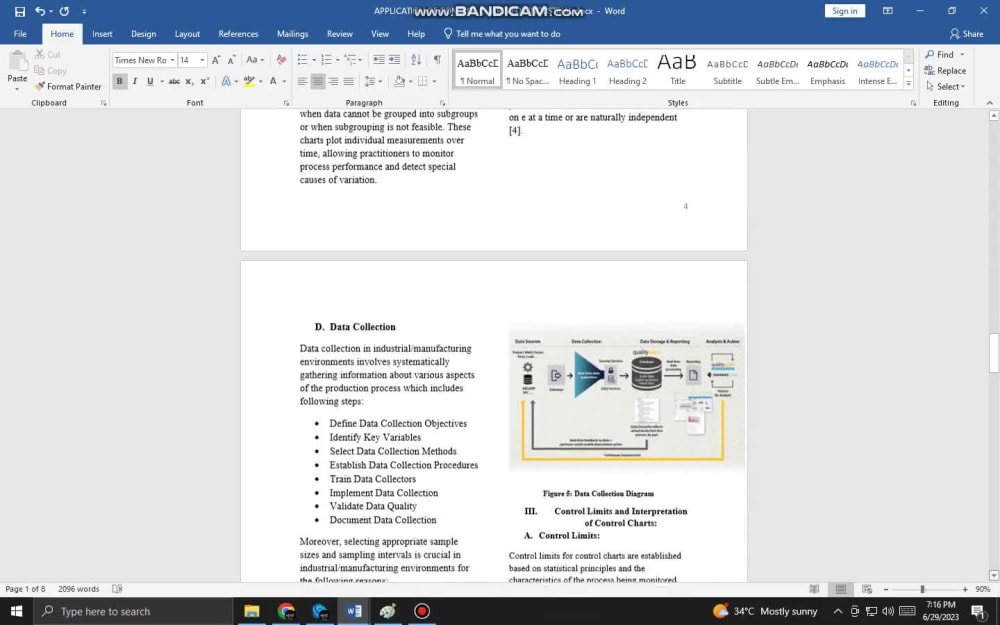Click the Data Collection Diagram image

pyautogui.click(x=626, y=399)
